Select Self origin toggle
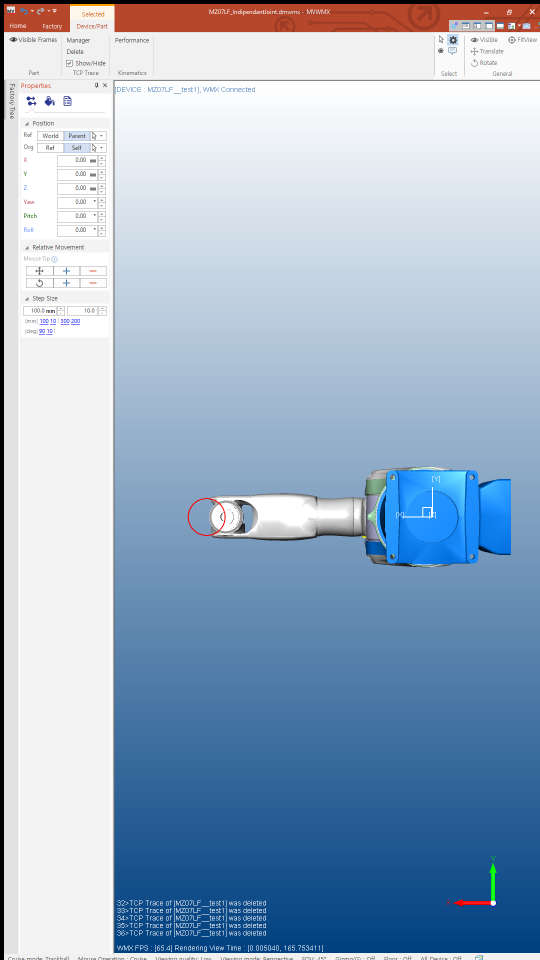Viewport: 540px width, 960px height. pos(77,148)
